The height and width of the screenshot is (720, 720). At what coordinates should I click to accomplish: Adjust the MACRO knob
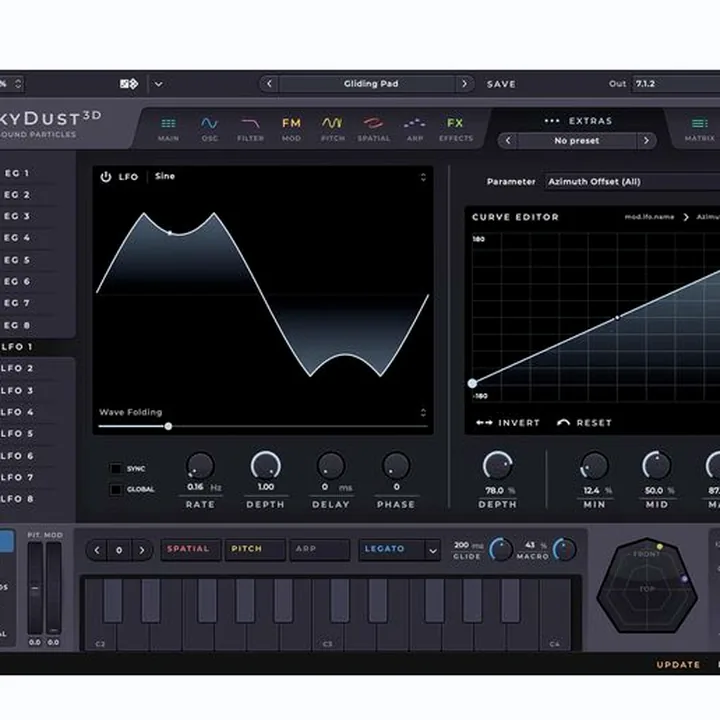coord(564,550)
